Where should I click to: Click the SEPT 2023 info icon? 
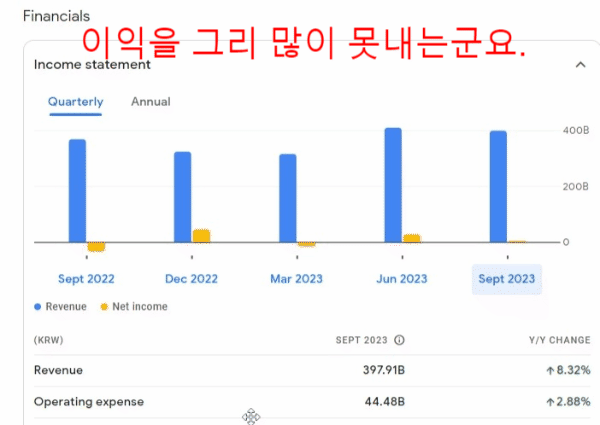[x=399, y=340]
